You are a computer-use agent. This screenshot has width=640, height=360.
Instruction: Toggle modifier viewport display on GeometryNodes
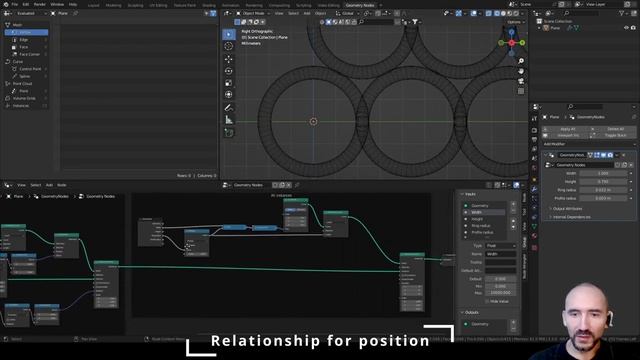pos(603,155)
